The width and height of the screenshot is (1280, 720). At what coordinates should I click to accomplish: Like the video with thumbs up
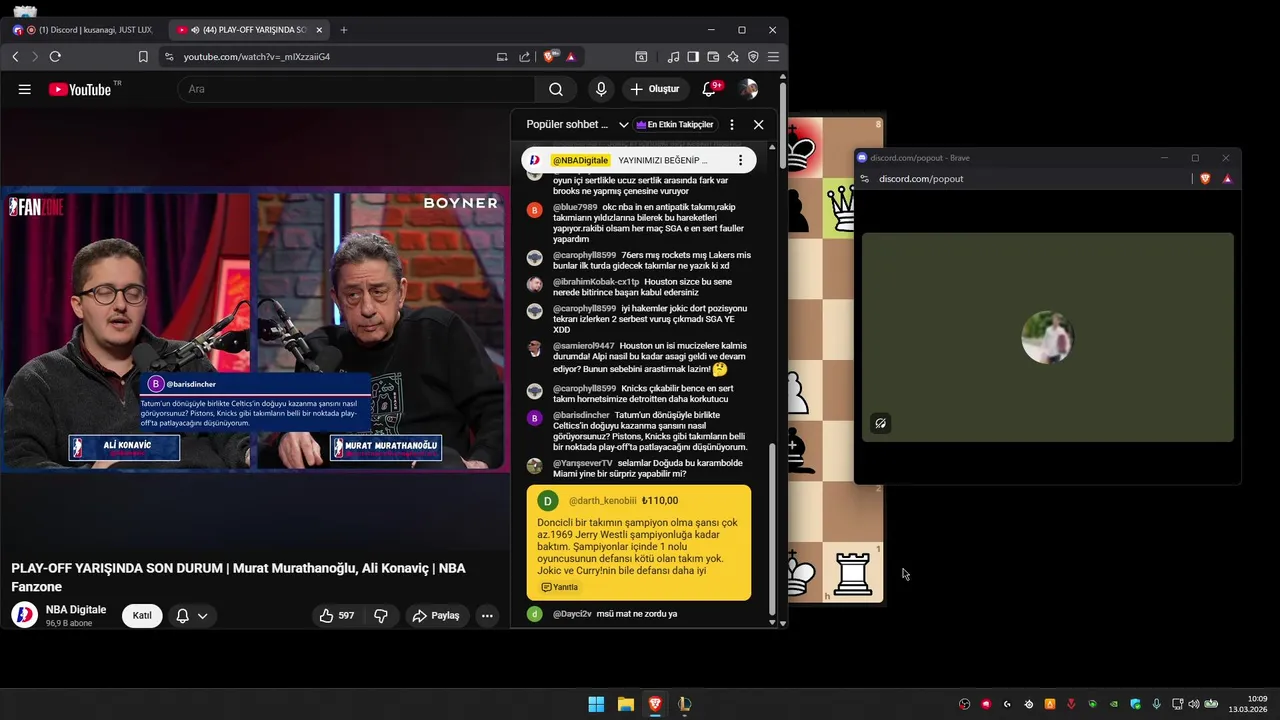[x=336, y=616]
